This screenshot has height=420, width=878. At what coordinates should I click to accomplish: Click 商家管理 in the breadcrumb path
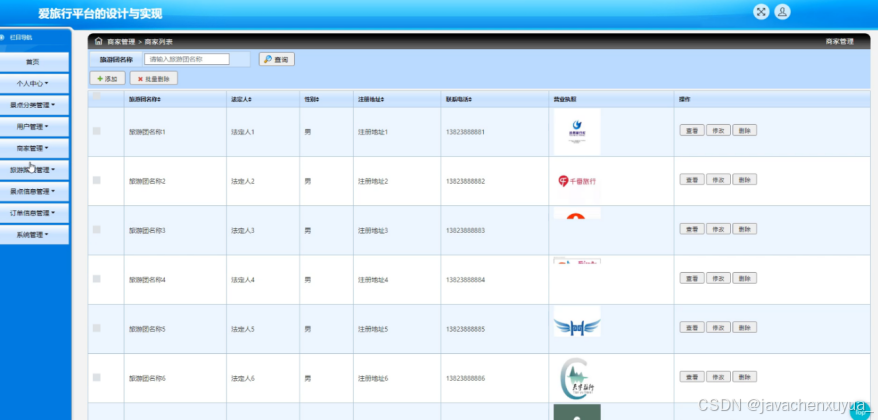[x=121, y=41]
